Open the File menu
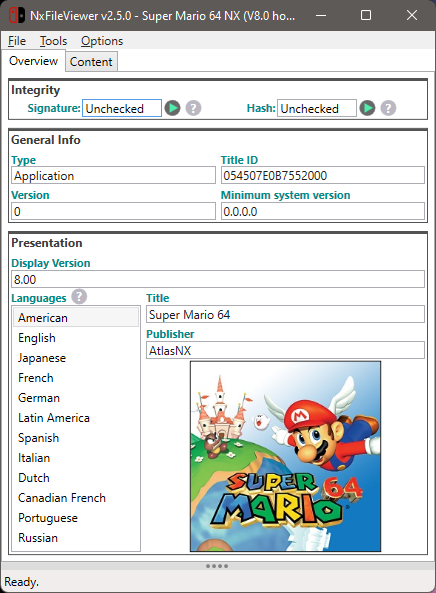The height and width of the screenshot is (593, 436). (17, 41)
